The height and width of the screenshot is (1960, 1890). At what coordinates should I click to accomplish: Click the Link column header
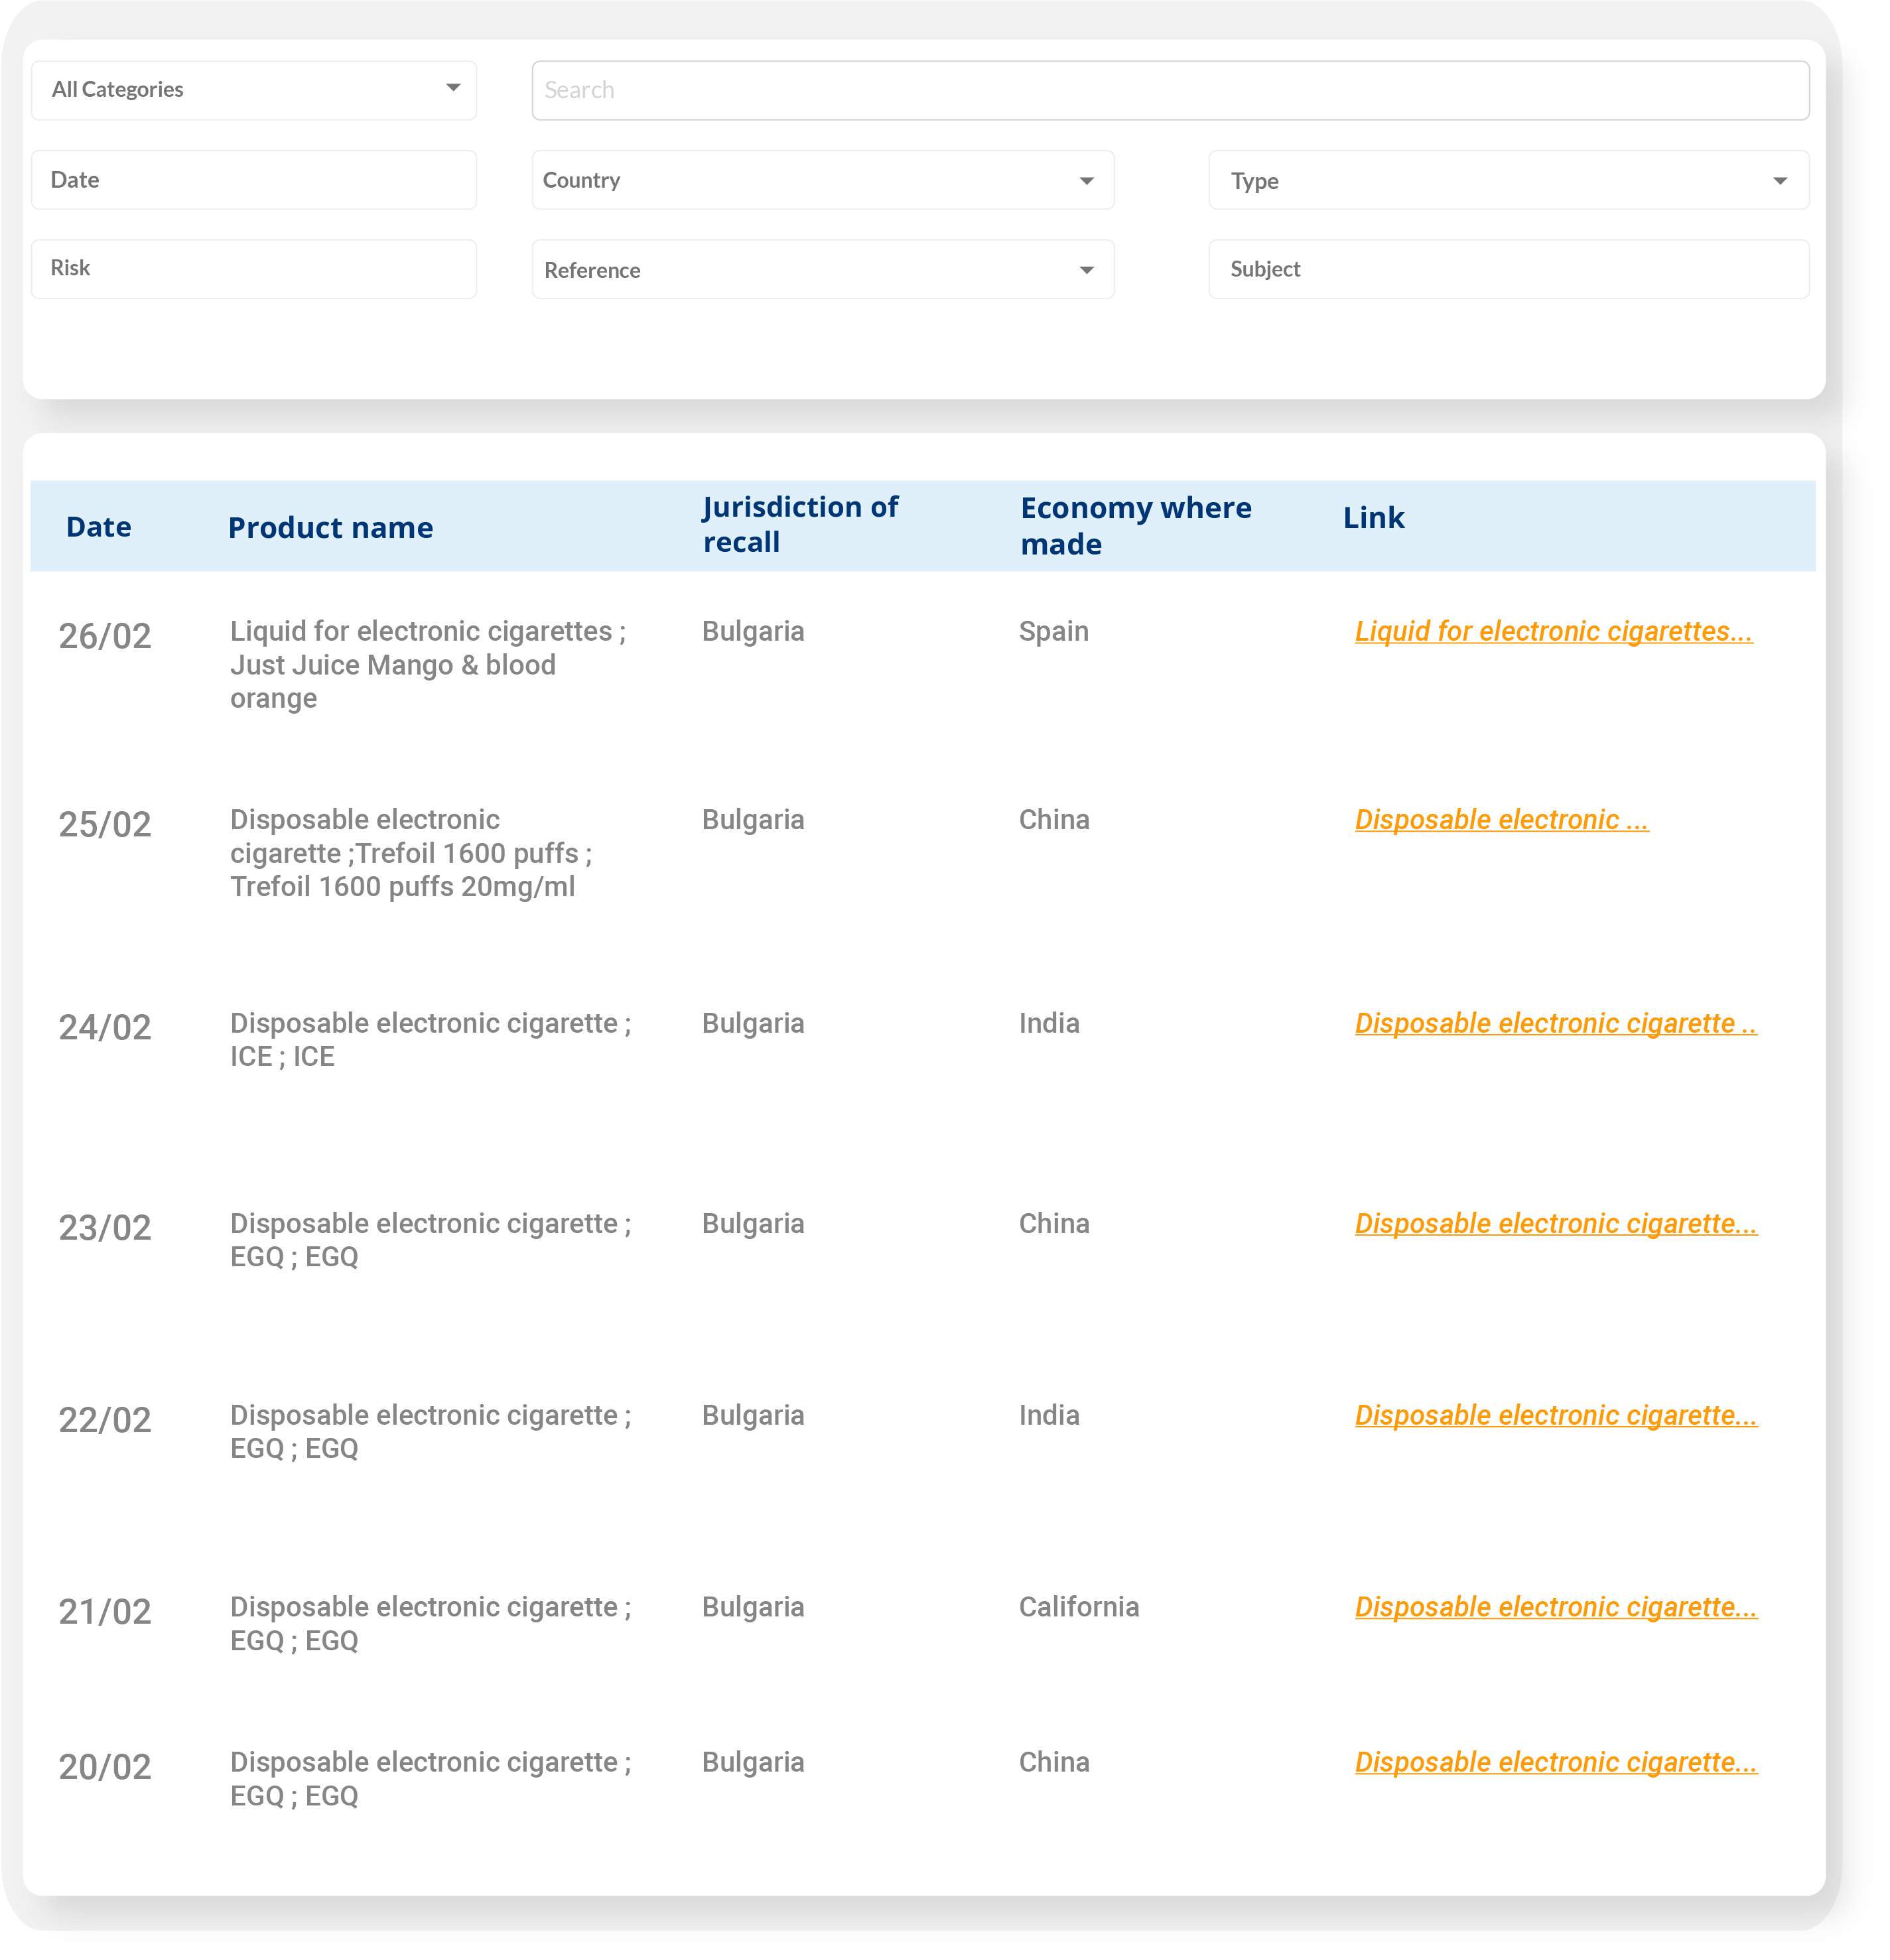click(x=1373, y=518)
